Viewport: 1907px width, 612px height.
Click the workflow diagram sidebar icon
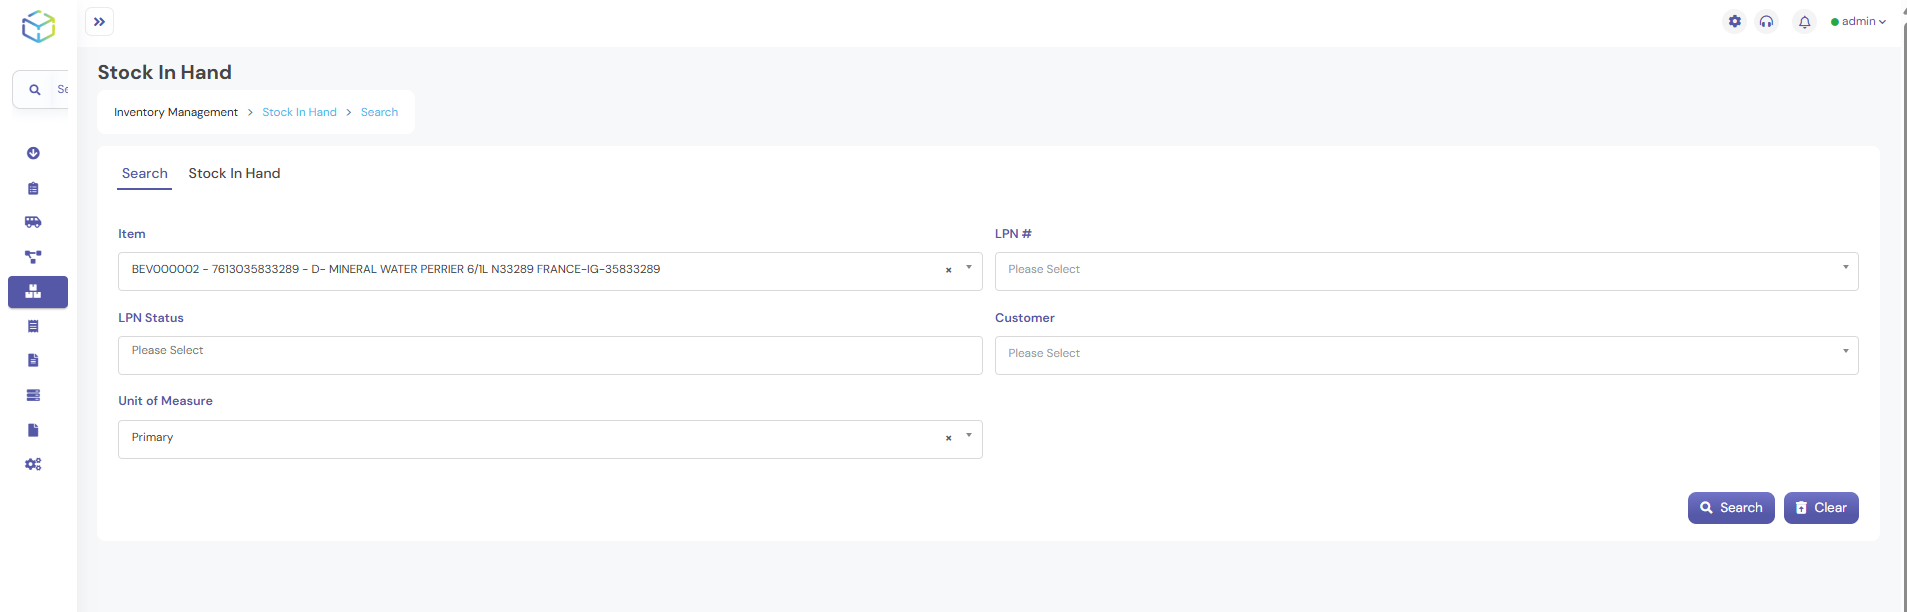[33, 257]
